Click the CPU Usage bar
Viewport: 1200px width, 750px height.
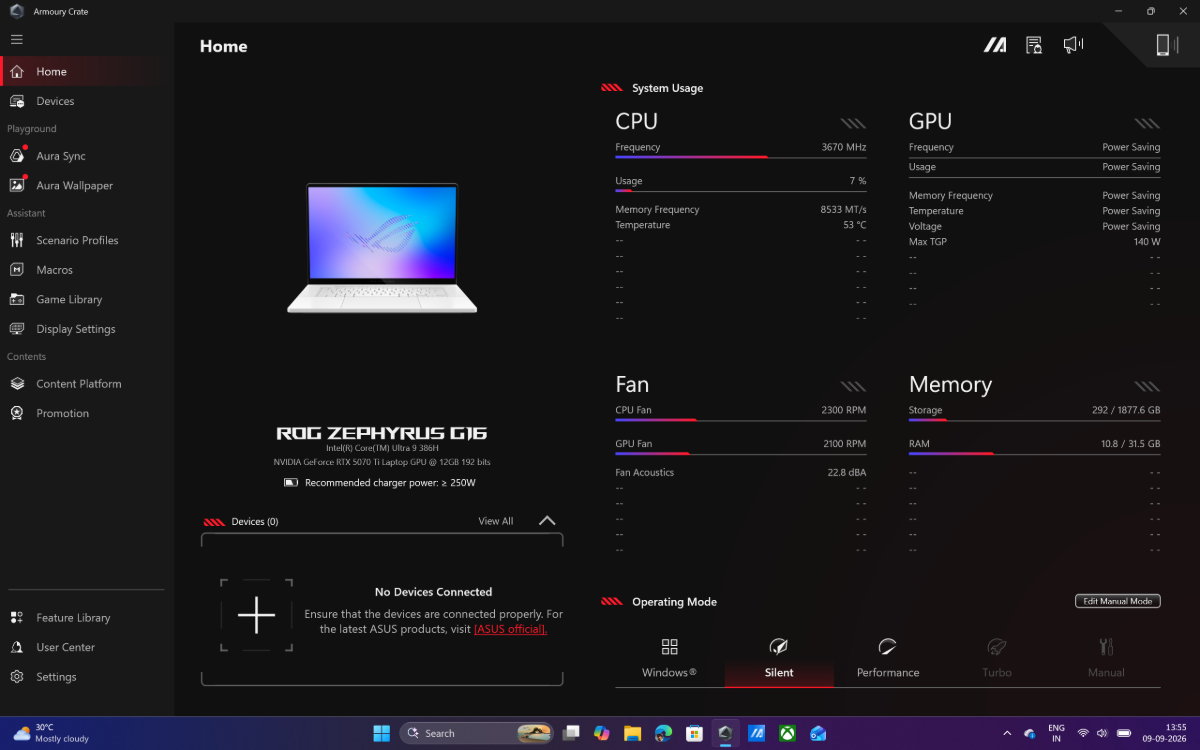(x=741, y=191)
